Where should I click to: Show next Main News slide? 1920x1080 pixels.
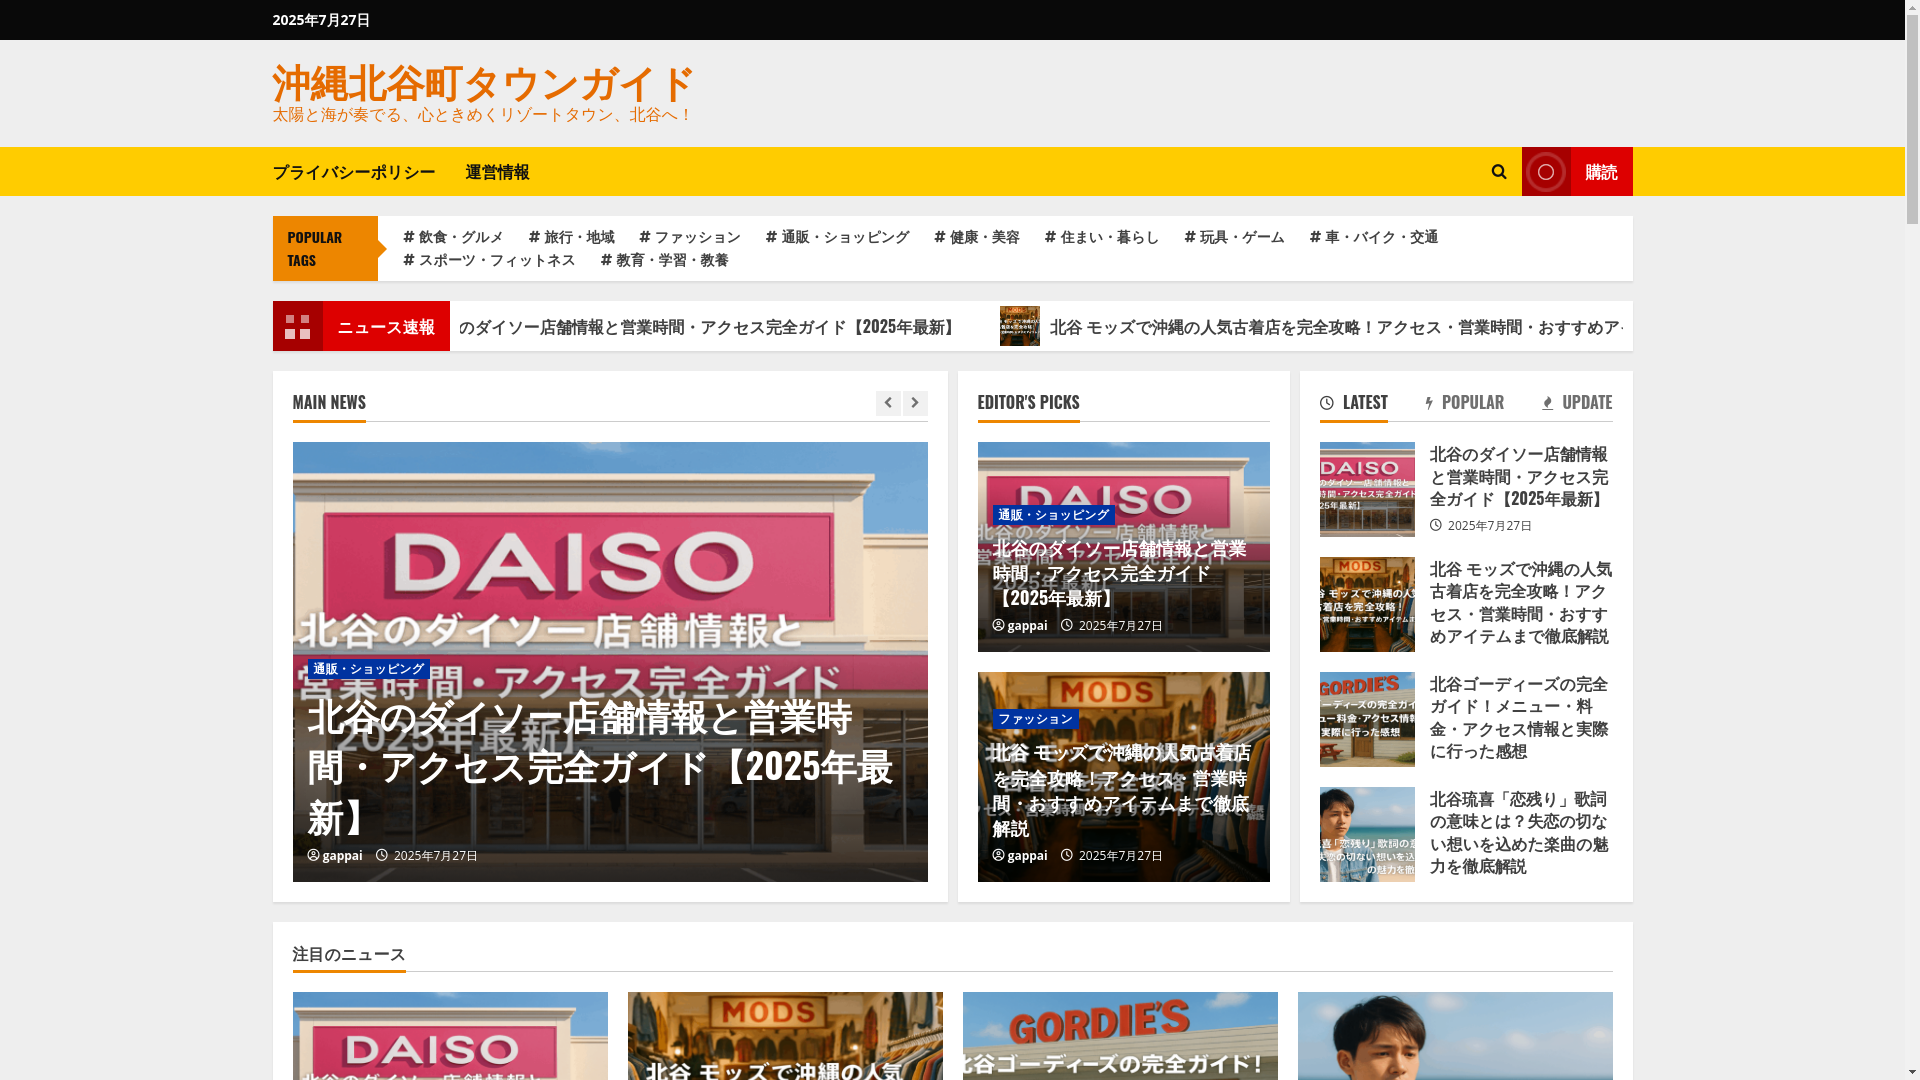[x=915, y=403]
